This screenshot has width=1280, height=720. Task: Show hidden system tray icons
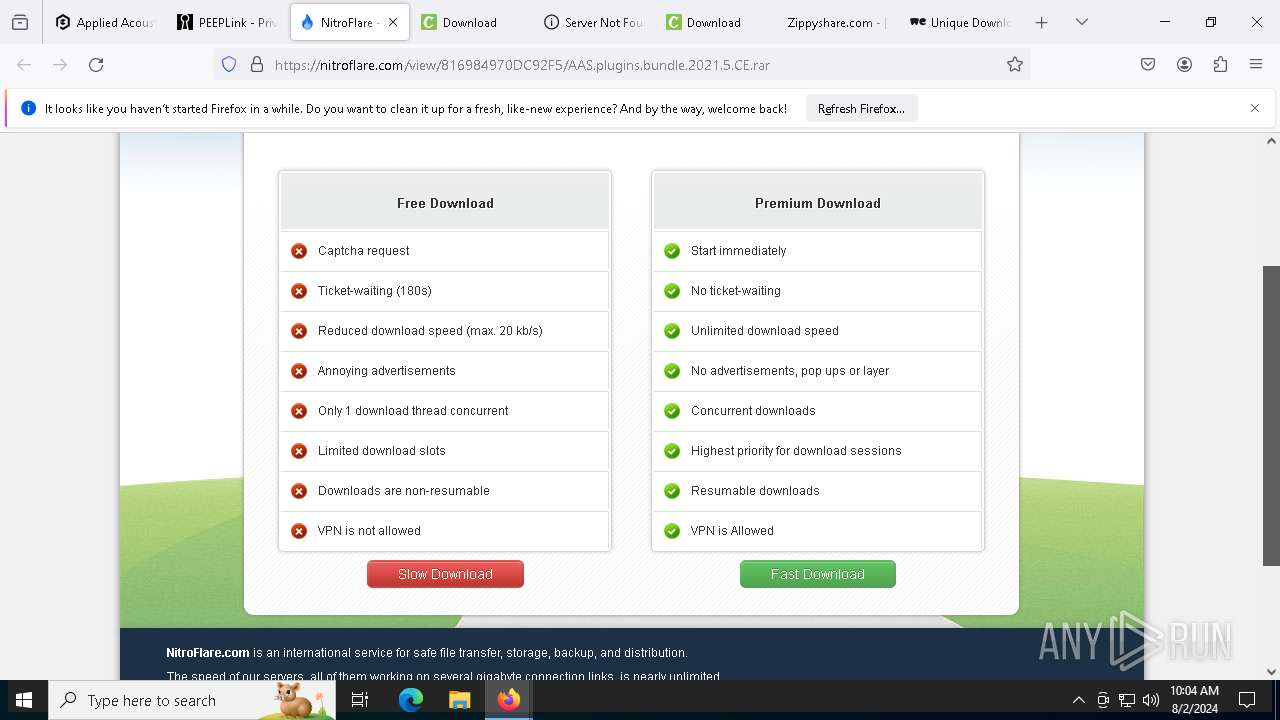pos(1078,700)
